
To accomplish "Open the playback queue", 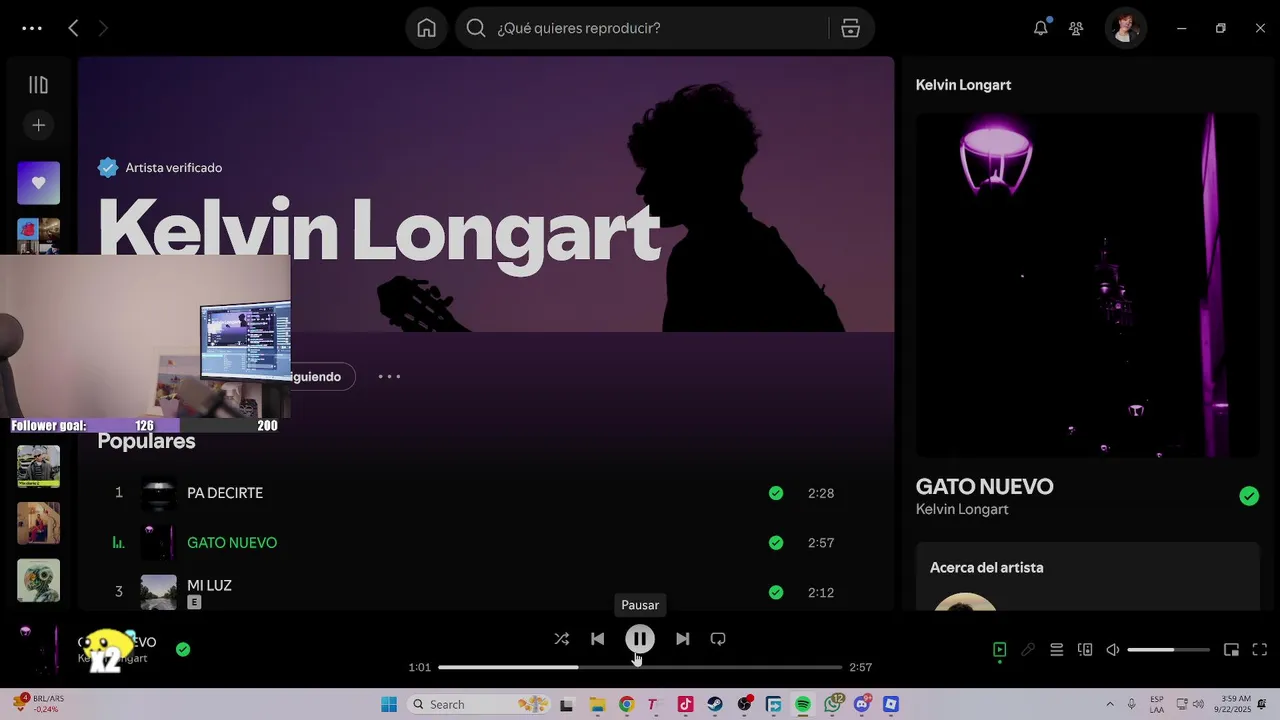I will coord(1056,650).
